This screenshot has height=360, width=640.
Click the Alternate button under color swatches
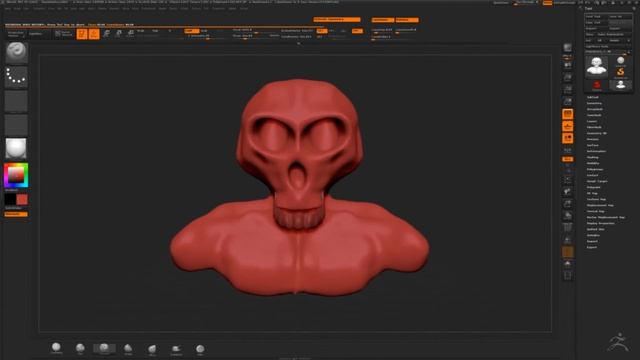pos(16,214)
